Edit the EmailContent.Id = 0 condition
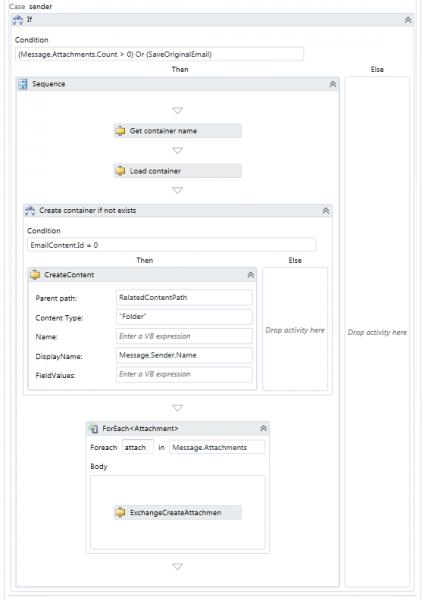This screenshot has height=600, width=425. [171, 245]
